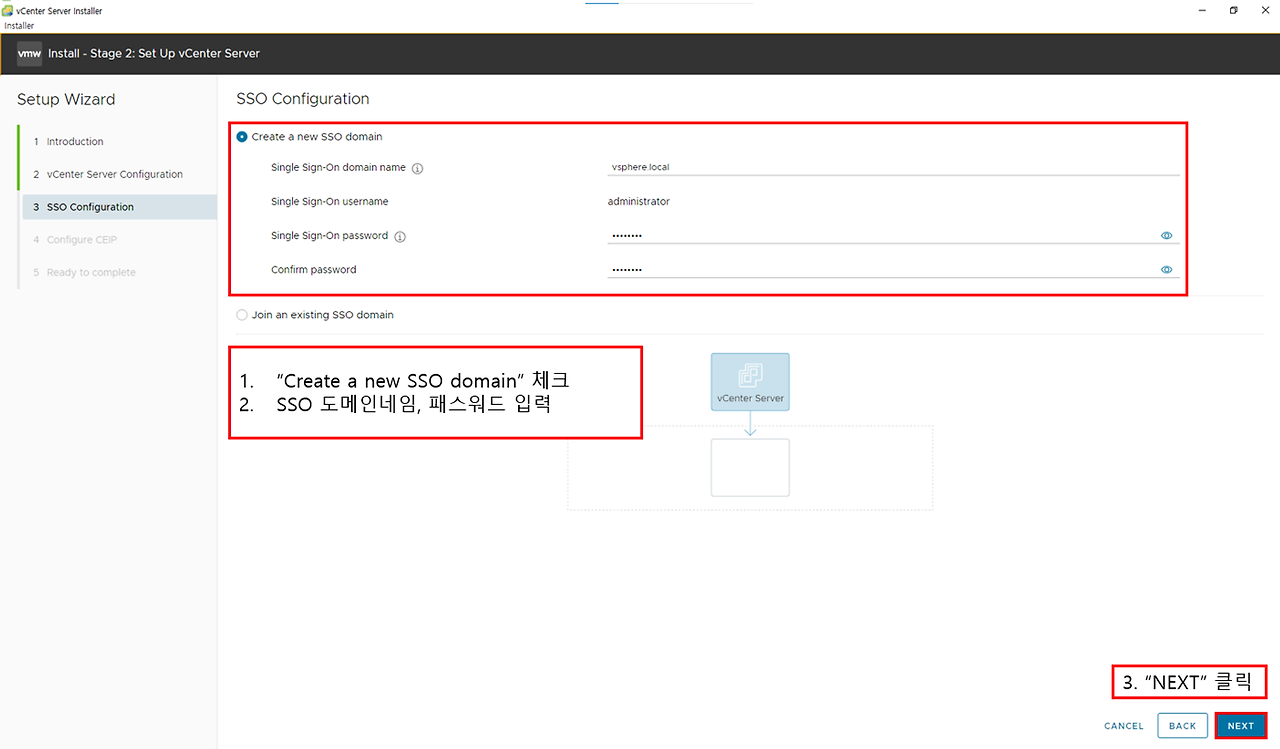Show Single Sign-On password with eye icon
Screen dimensions: 1280x749
point(1166,236)
